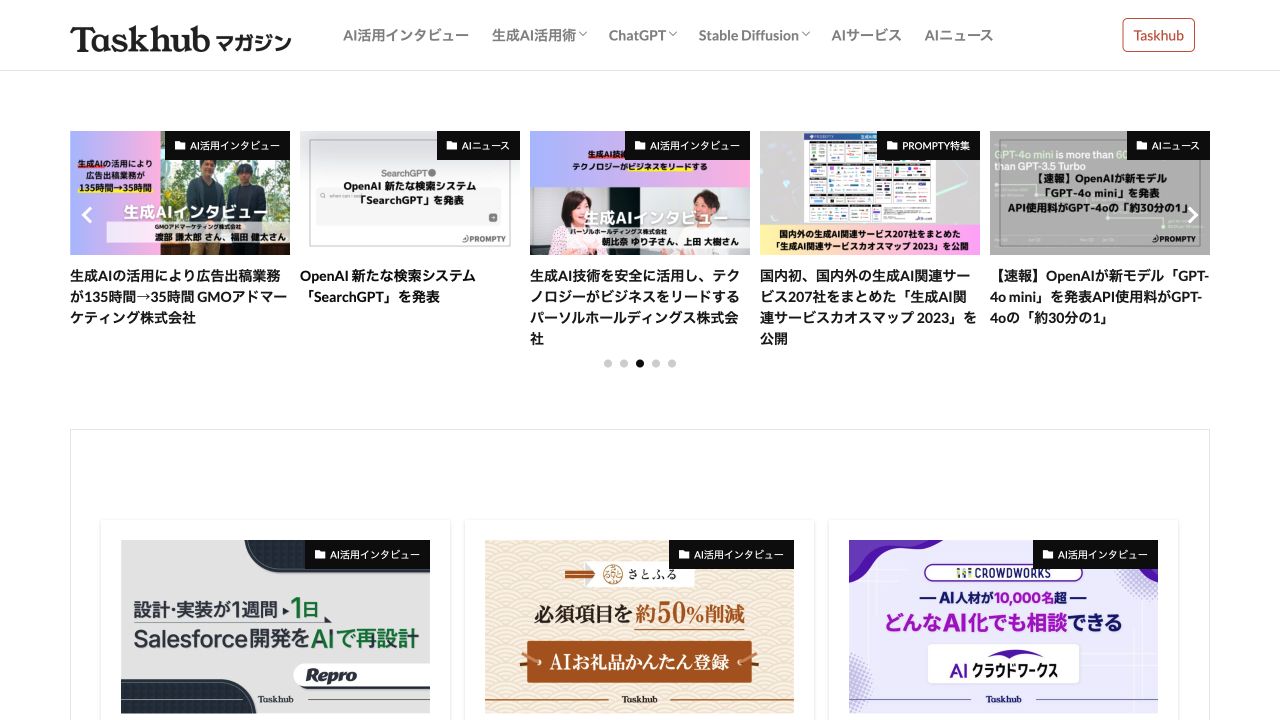Expand the 生成AI活用術 dropdown menu
Screen dimensions: 1280x720
(539, 35)
